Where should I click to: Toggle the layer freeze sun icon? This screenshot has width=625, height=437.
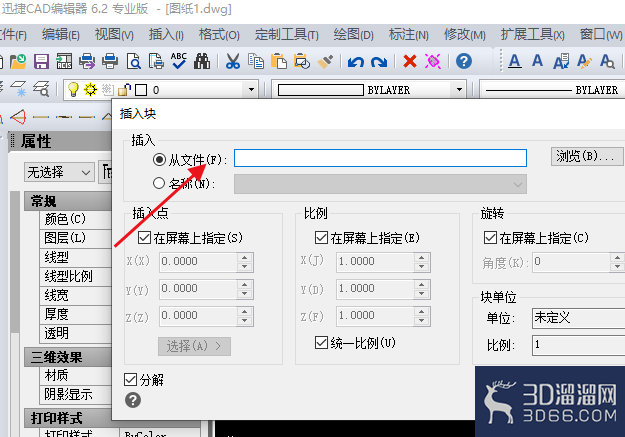pos(90,89)
